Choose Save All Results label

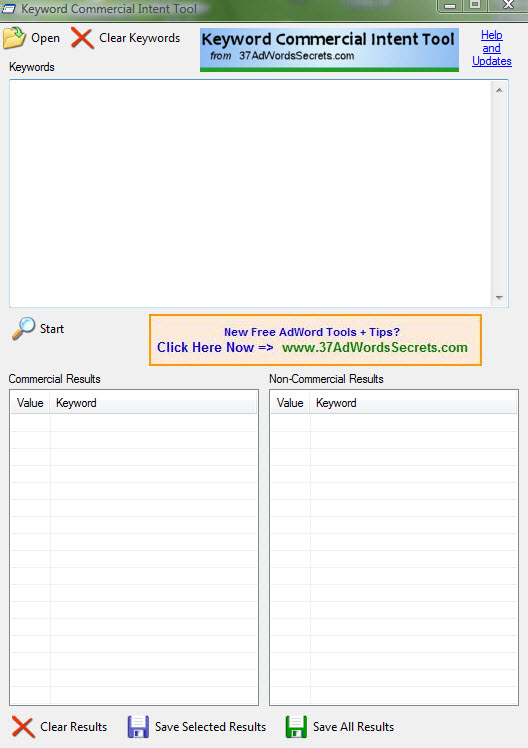[353, 727]
